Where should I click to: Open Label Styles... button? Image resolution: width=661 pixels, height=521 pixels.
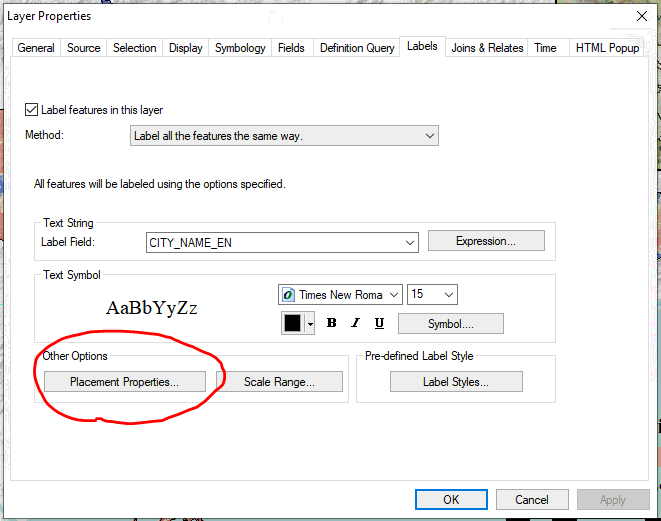tap(456, 381)
